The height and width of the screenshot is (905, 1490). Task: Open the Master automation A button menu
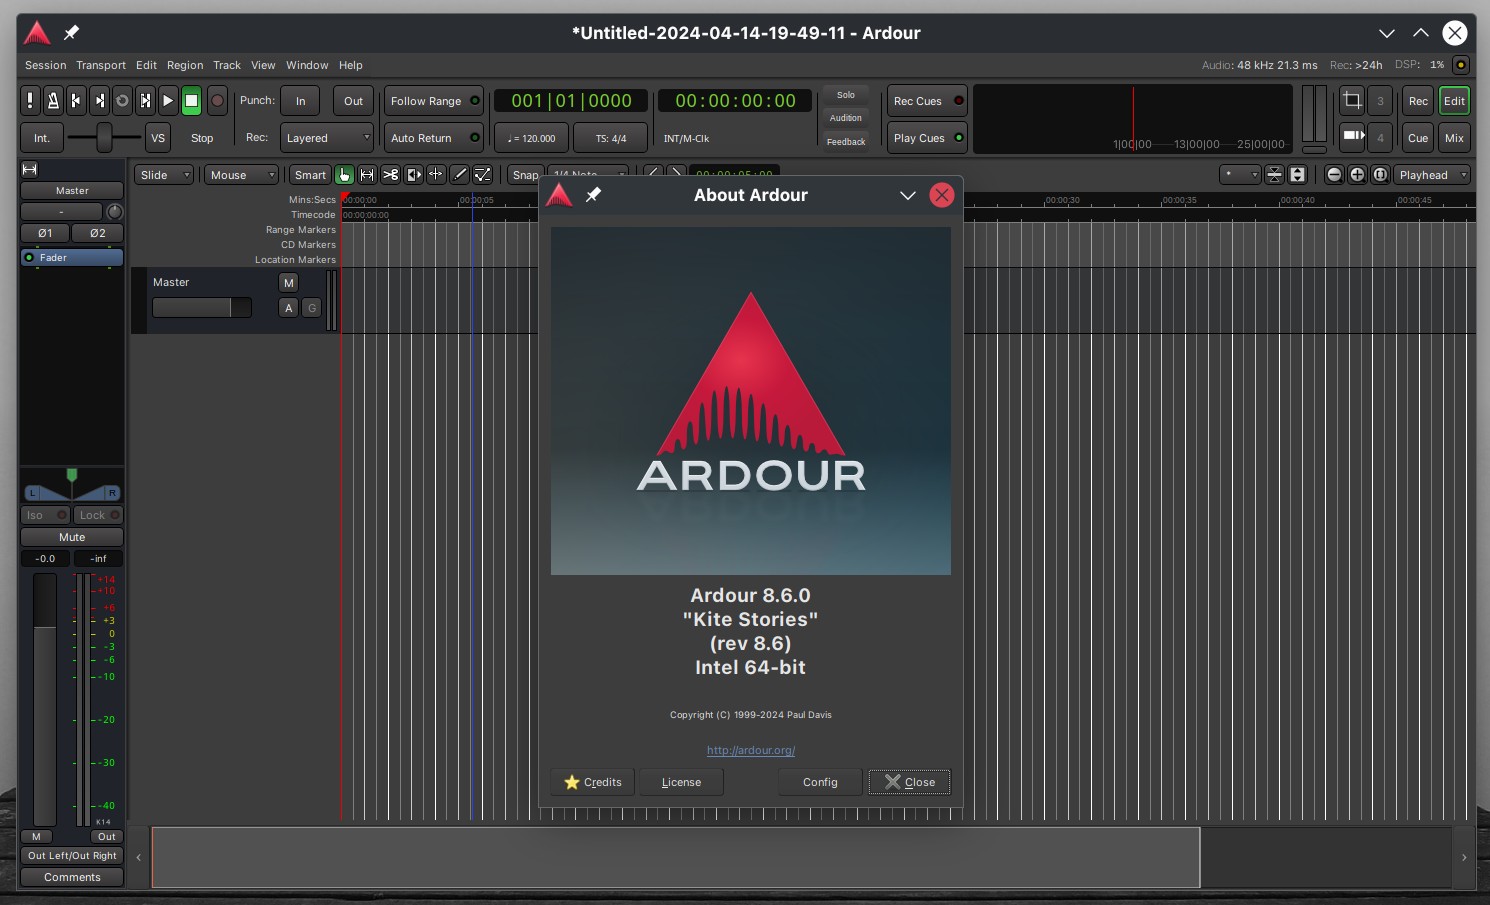pos(289,308)
